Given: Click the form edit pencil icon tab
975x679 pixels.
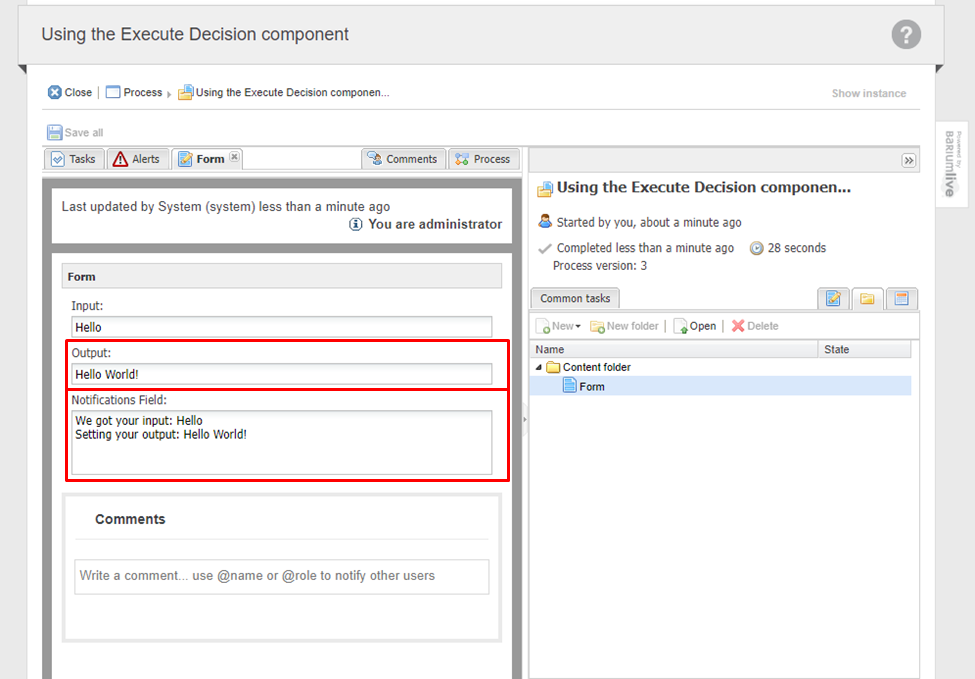Looking at the screenshot, I should coord(833,298).
